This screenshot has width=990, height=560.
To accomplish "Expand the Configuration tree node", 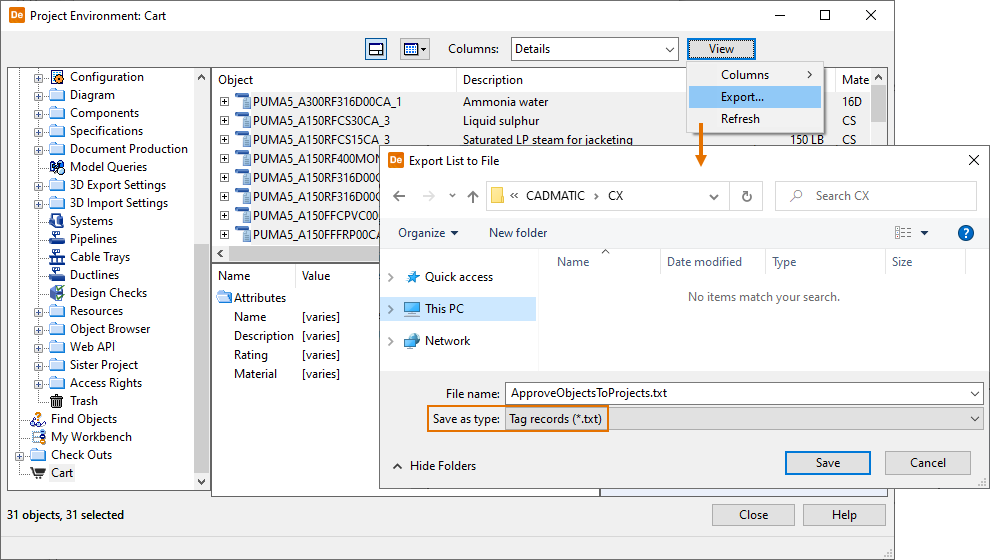I will (x=39, y=77).
